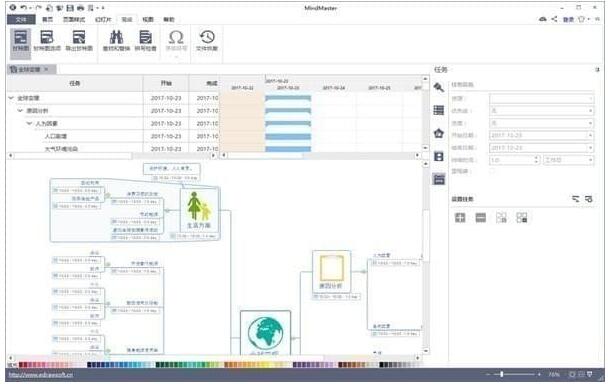Switch to the 视图 View tab
Image resolution: width=608 pixels, height=384 pixels.
click(148, 19)
